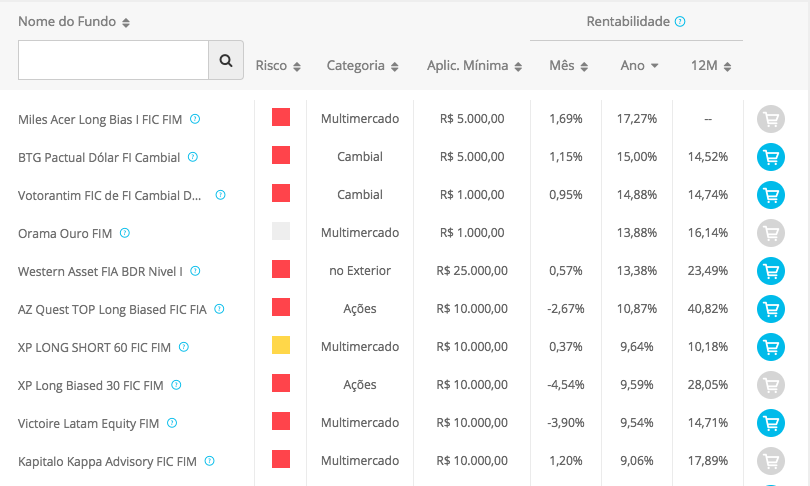
Task: Open AZ Quest TOP Long Biased fund
Action: click(112, 309)
